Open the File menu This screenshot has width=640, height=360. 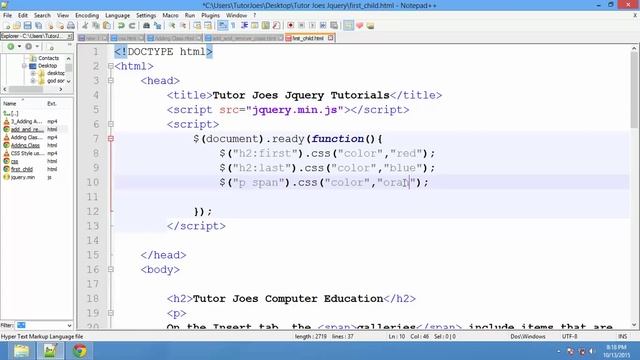click(7, 16)
